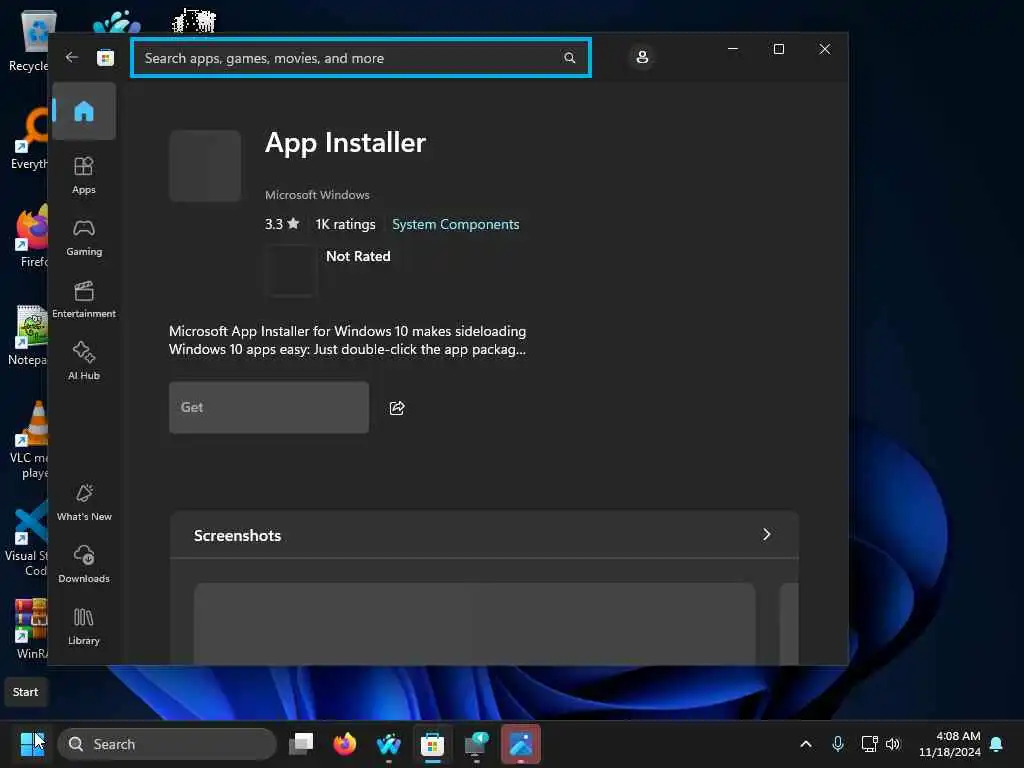
Task: Go back with the Store back arrow
Action: (x=72, y=57)
